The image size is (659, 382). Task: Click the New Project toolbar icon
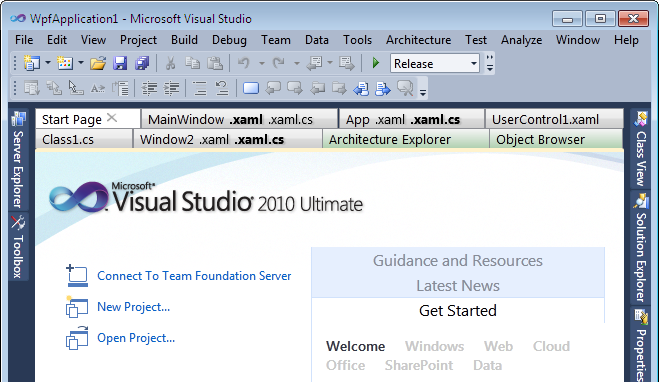click(32, 63)
